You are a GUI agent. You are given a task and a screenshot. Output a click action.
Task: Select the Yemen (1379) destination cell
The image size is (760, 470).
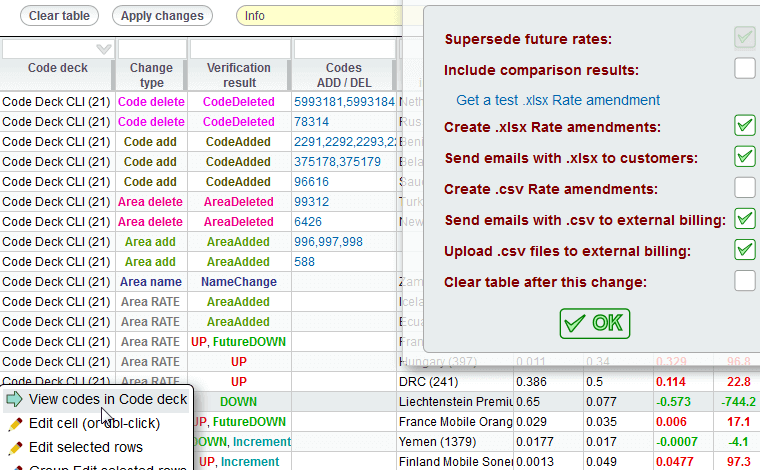pos(455,442)
